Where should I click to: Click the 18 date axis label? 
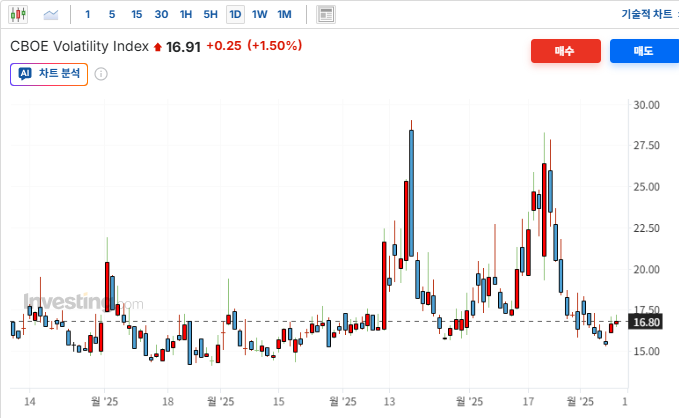pyautogui.click(x=168, y=402)
